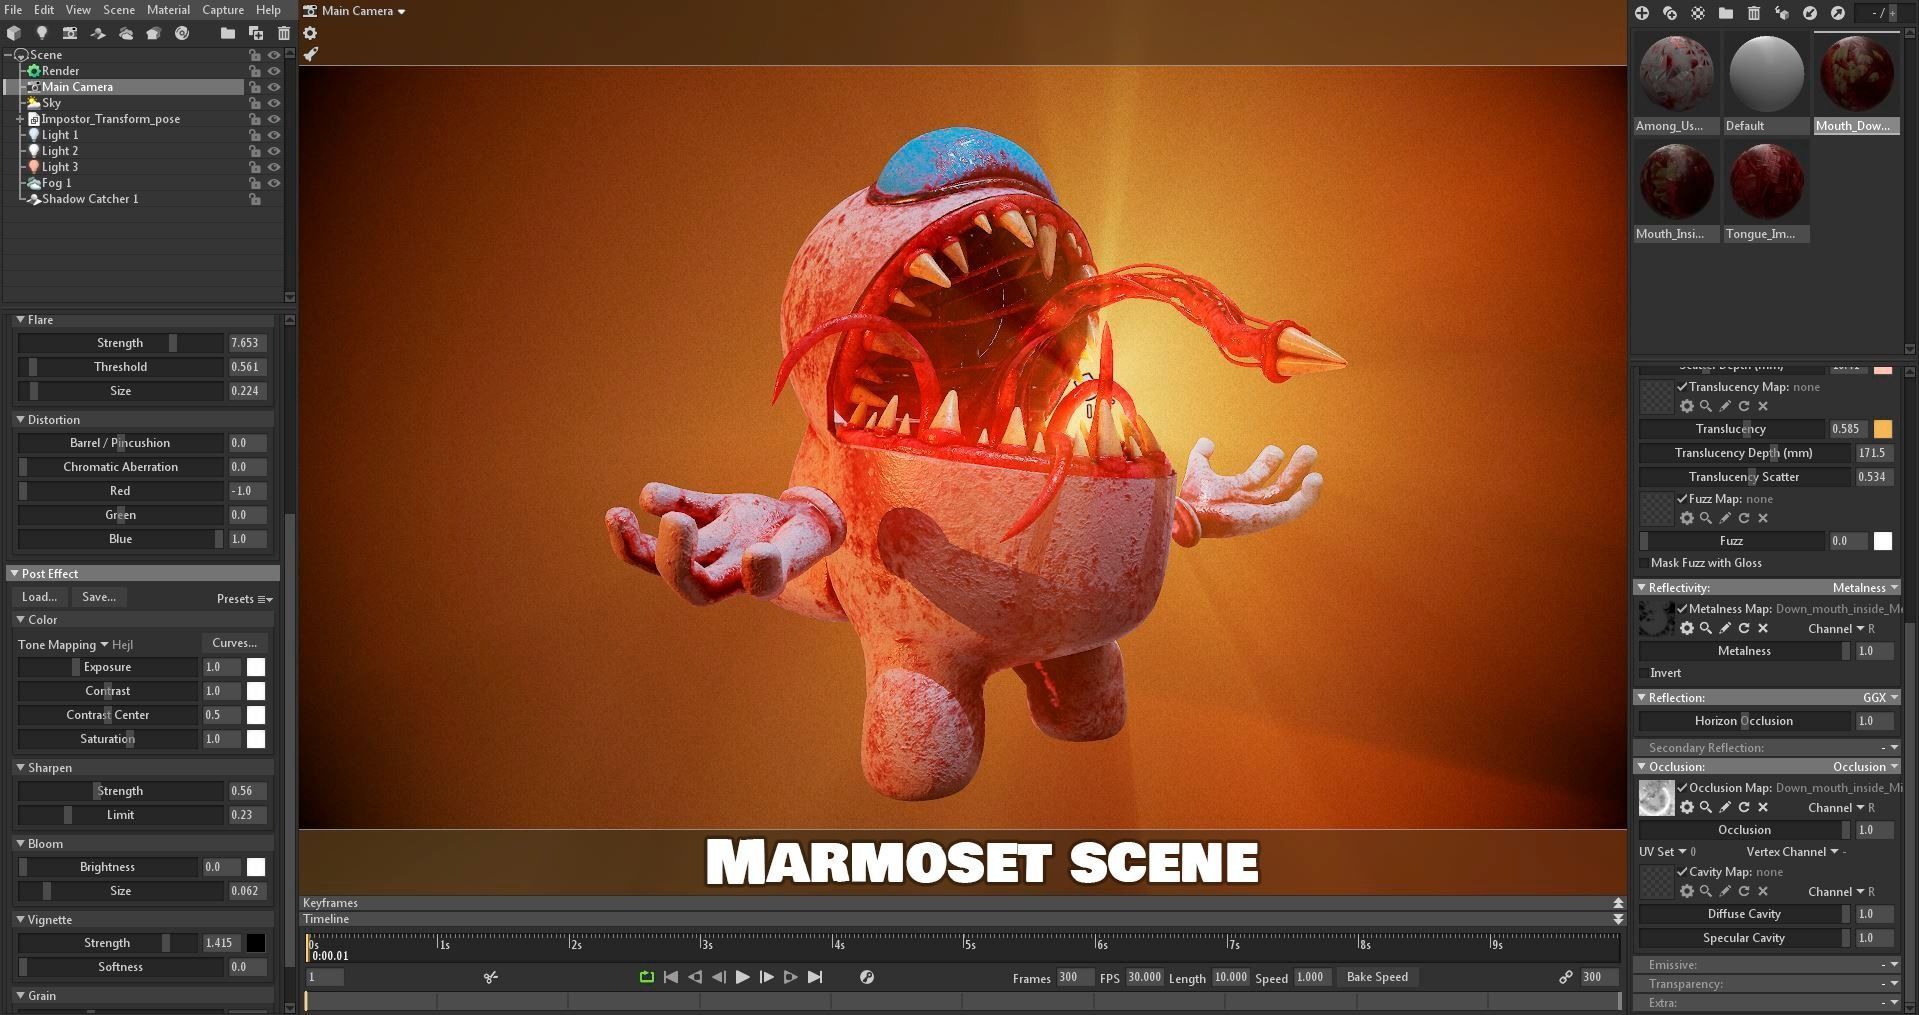Lock the Shadow Catcher 1 object

(x=255, y=199)
